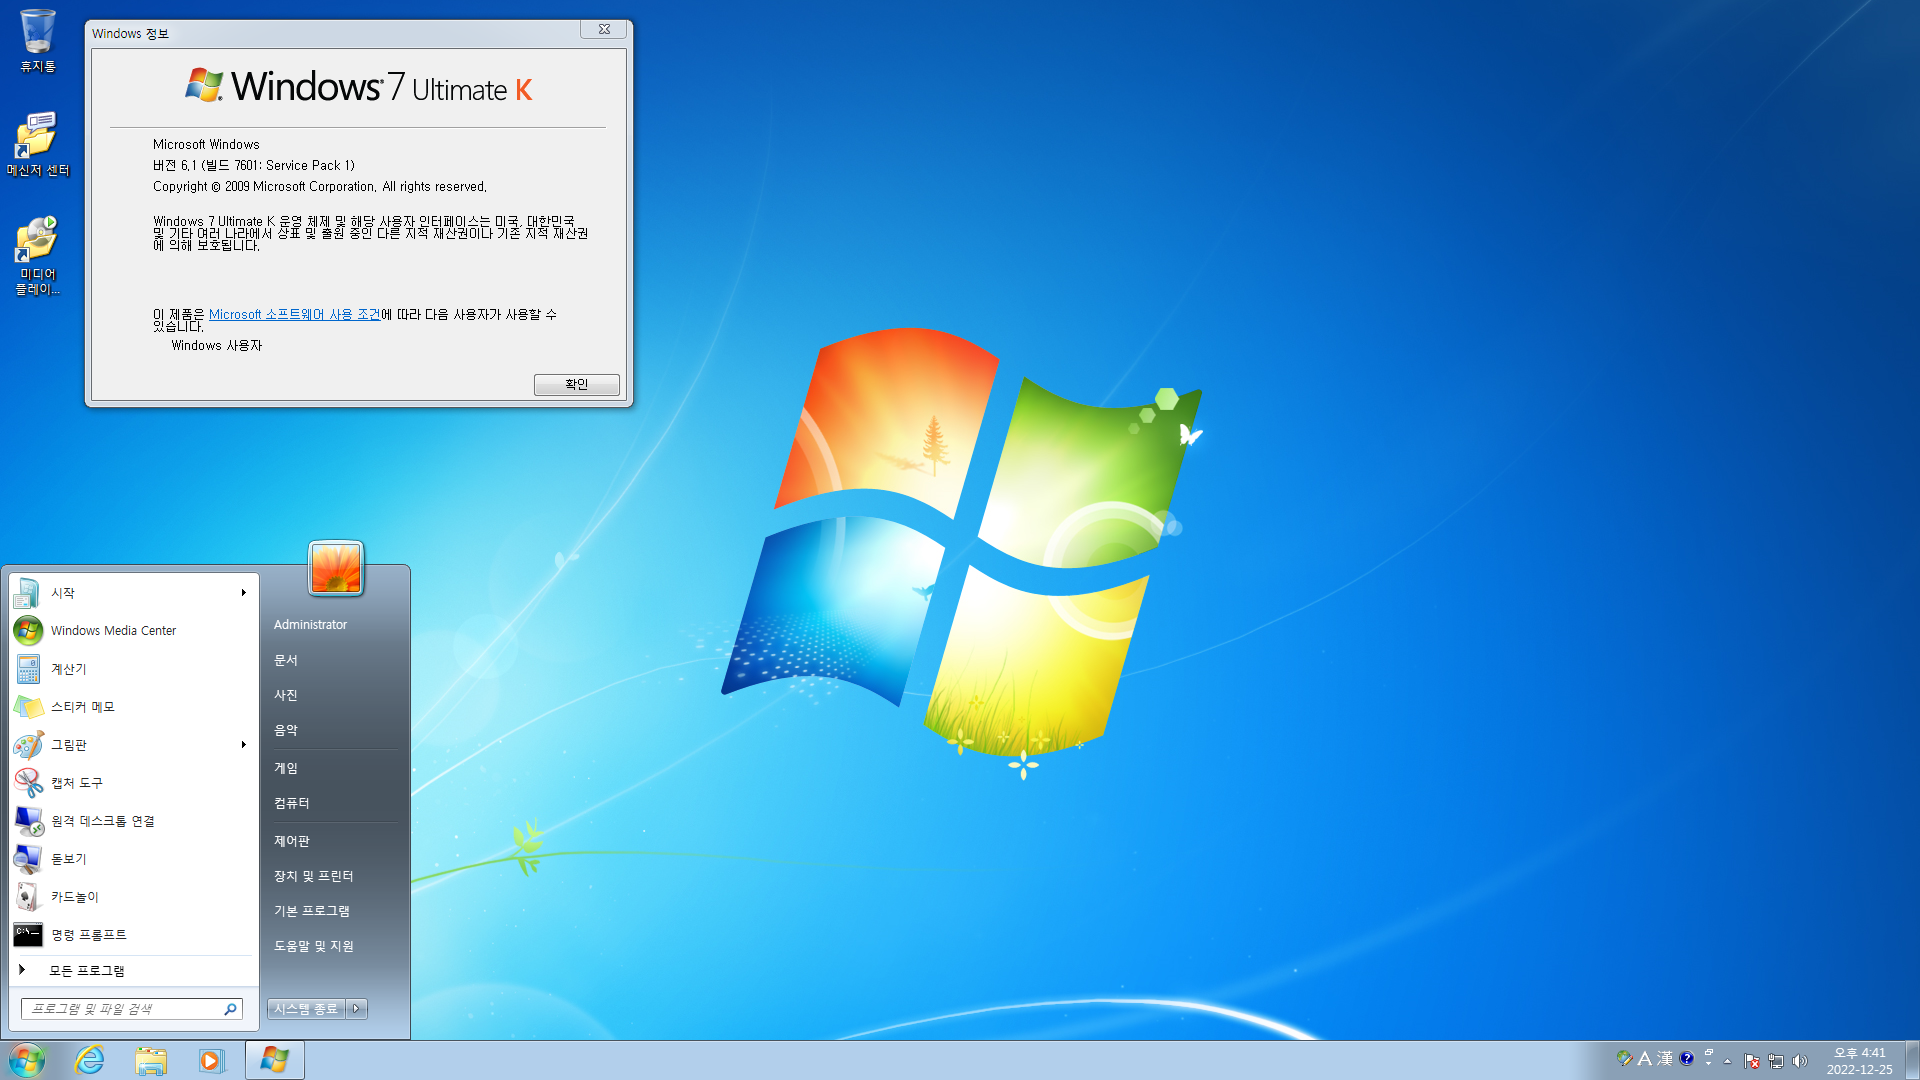Image resolution: width=1920 pixels, height=1080 pixels.
Task: Click the 시스템 종료 (Shut down) button
Action: click(x=306, y=1009)
